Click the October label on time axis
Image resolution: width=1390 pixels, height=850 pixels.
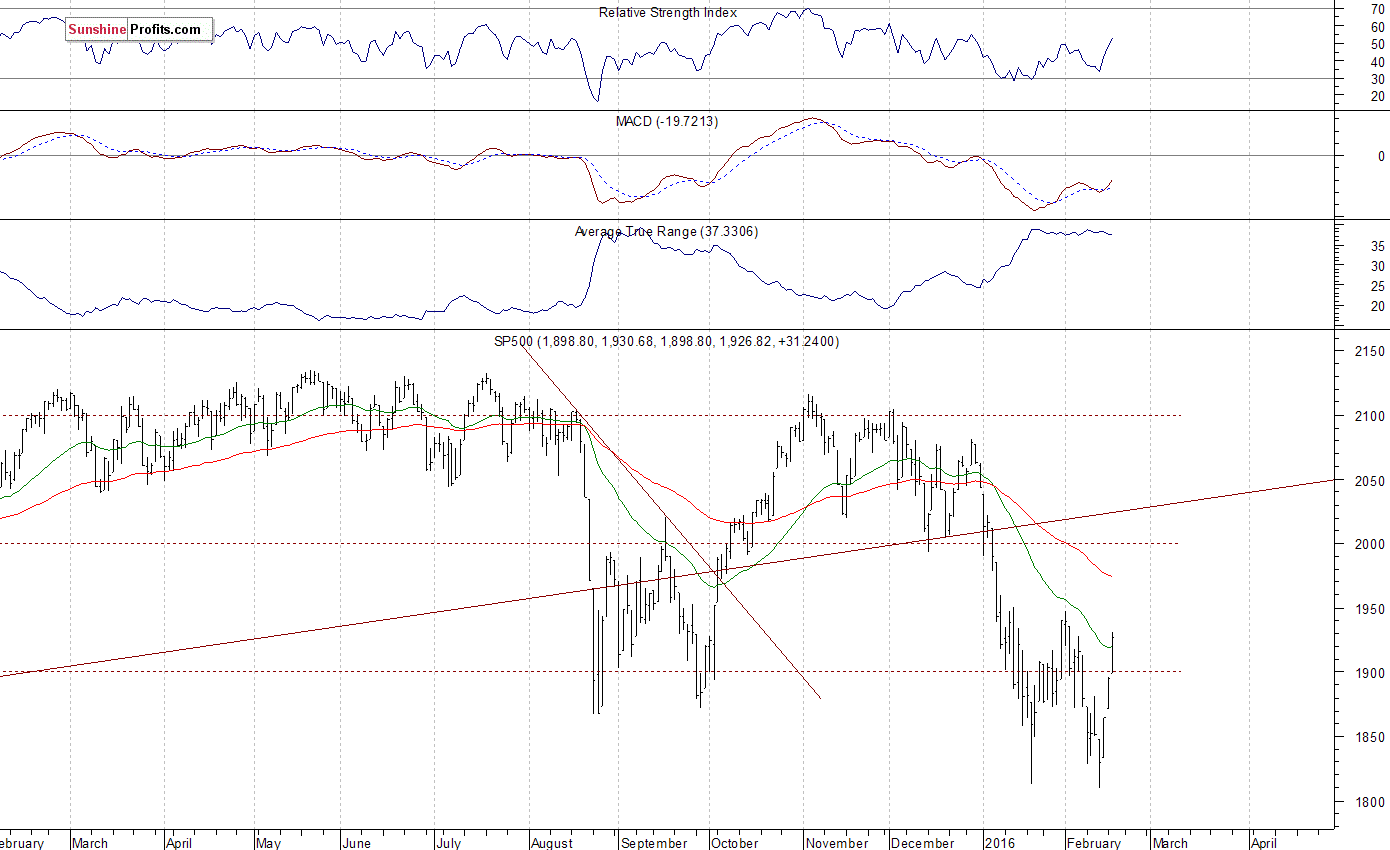pyautogui.click(x=736, y=843)
